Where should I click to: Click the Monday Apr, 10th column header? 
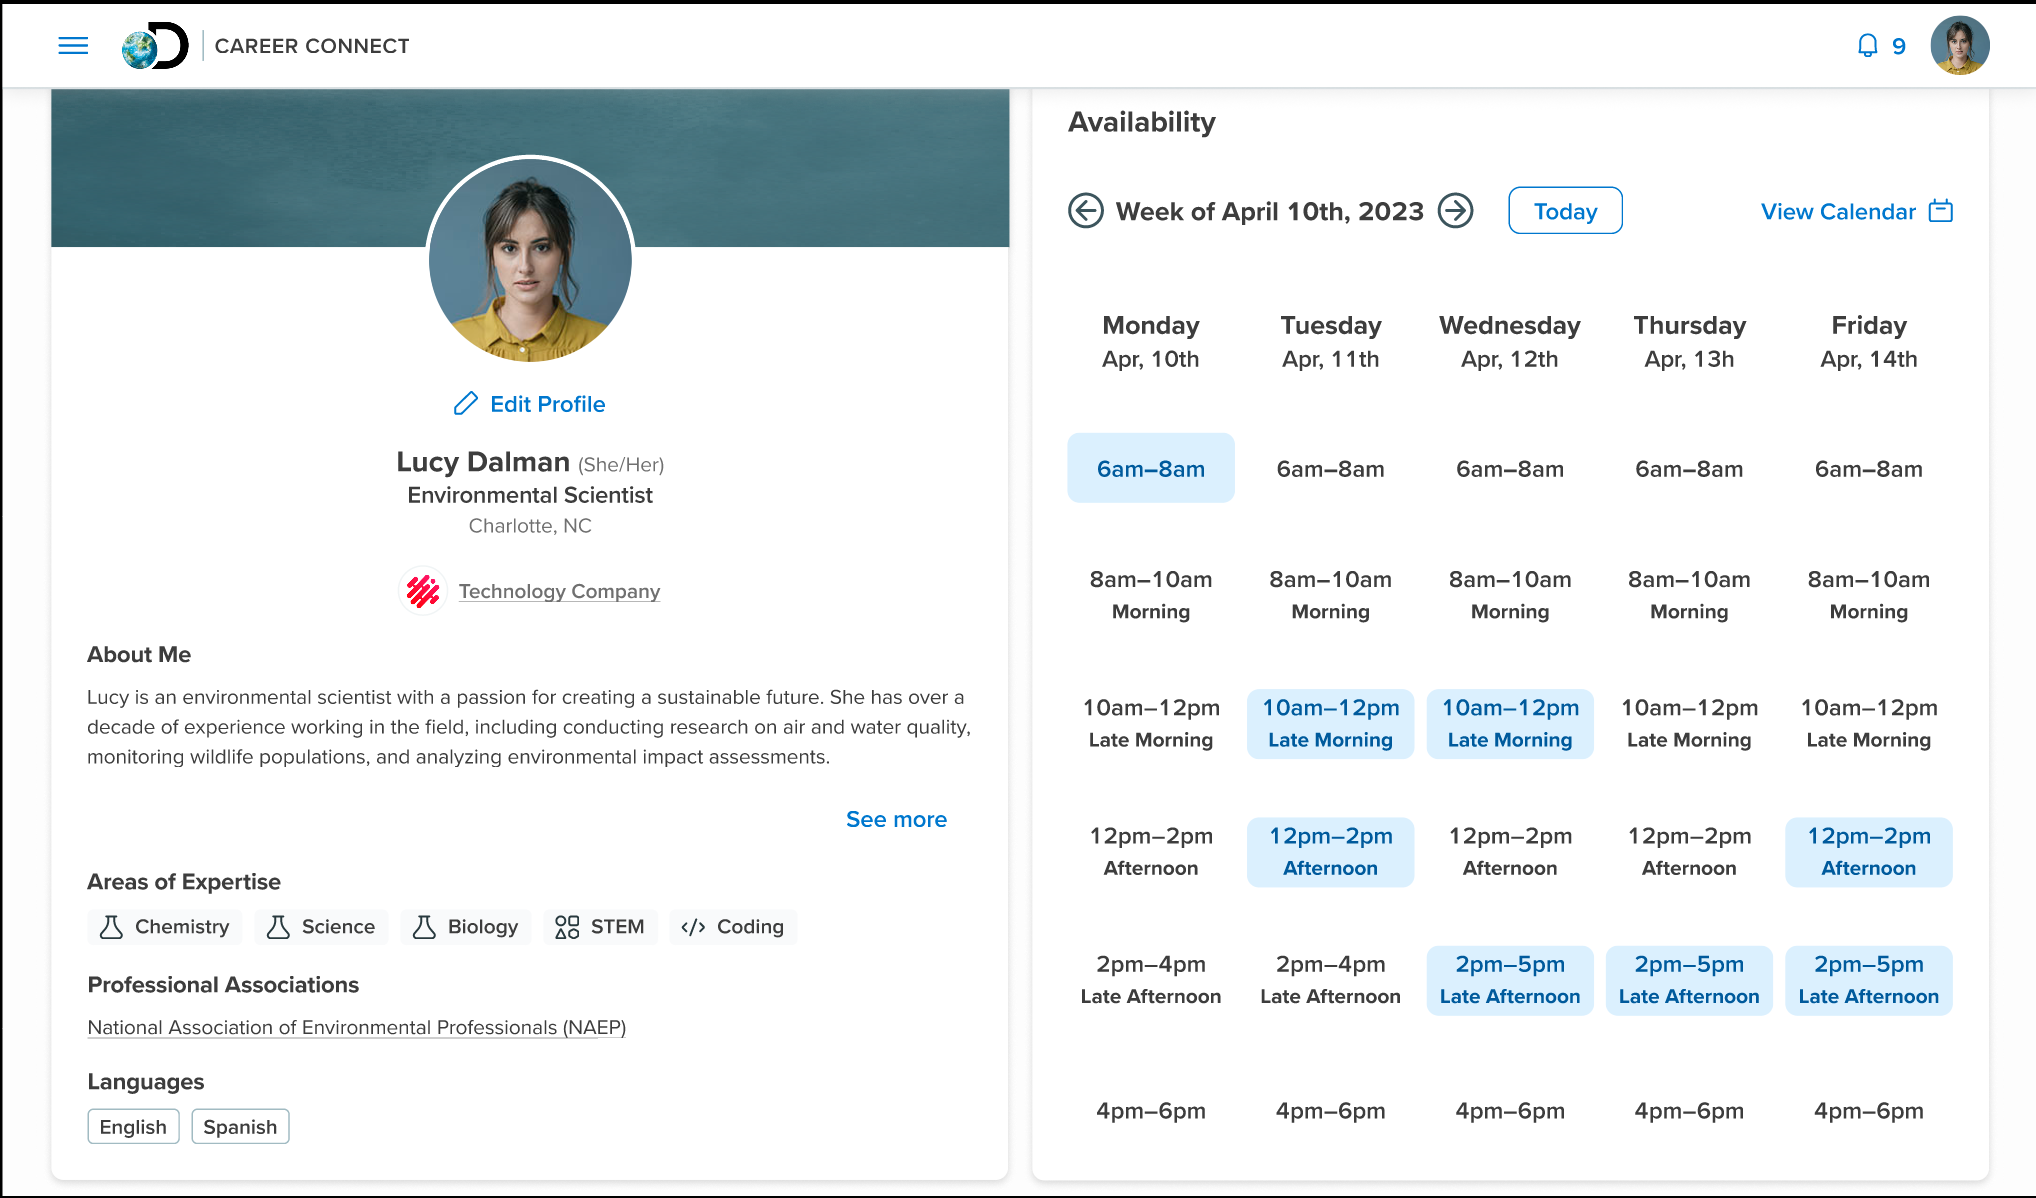1151,341
